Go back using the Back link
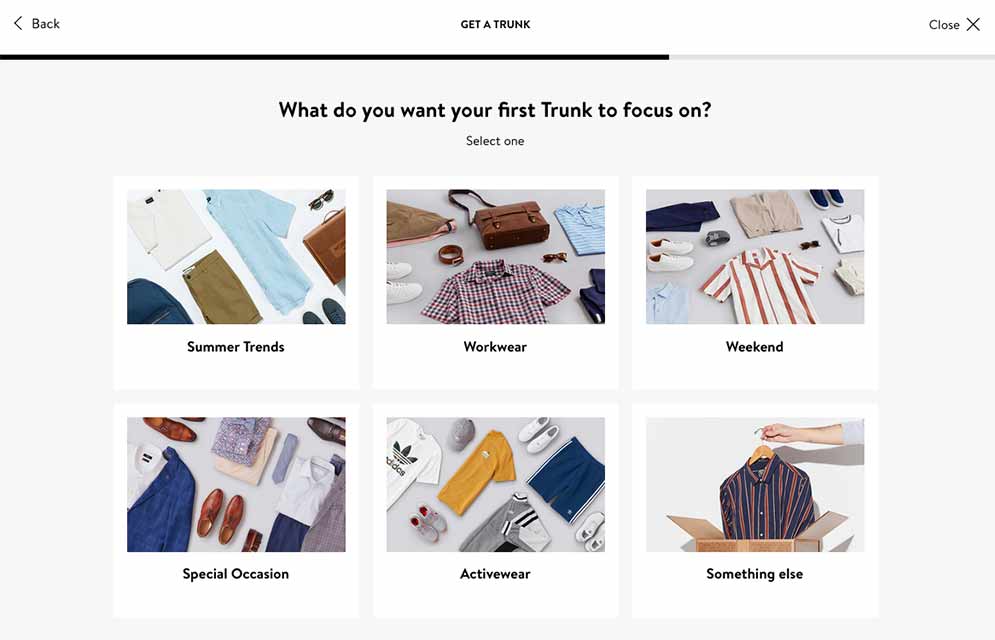995x640 pixels. click(37, 23)
